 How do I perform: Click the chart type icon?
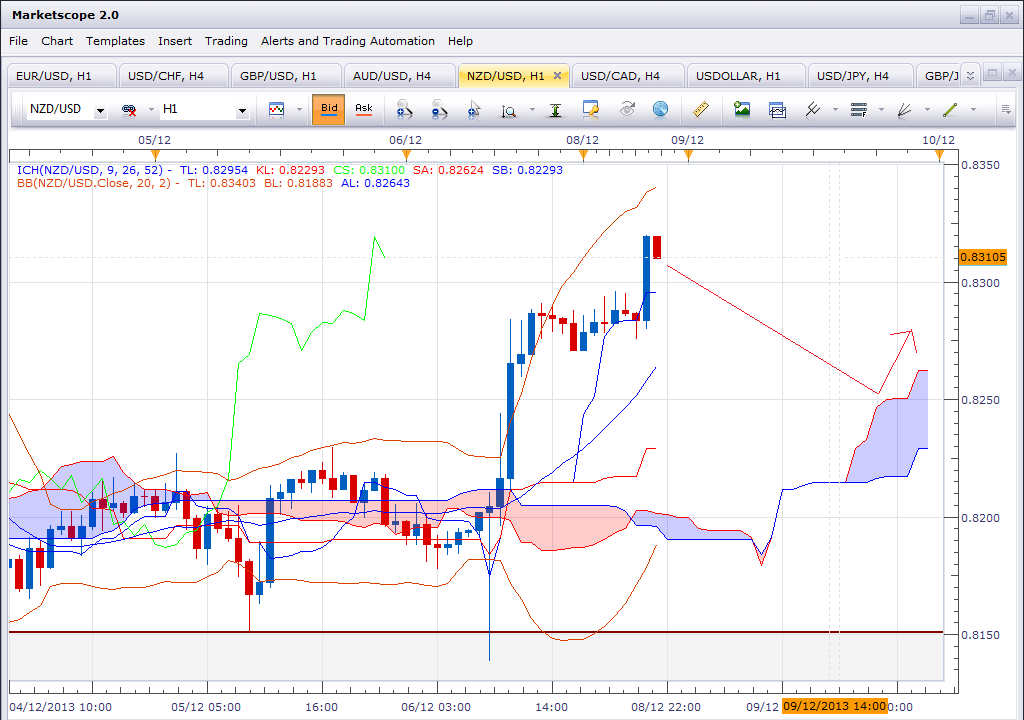click(276, 109)
